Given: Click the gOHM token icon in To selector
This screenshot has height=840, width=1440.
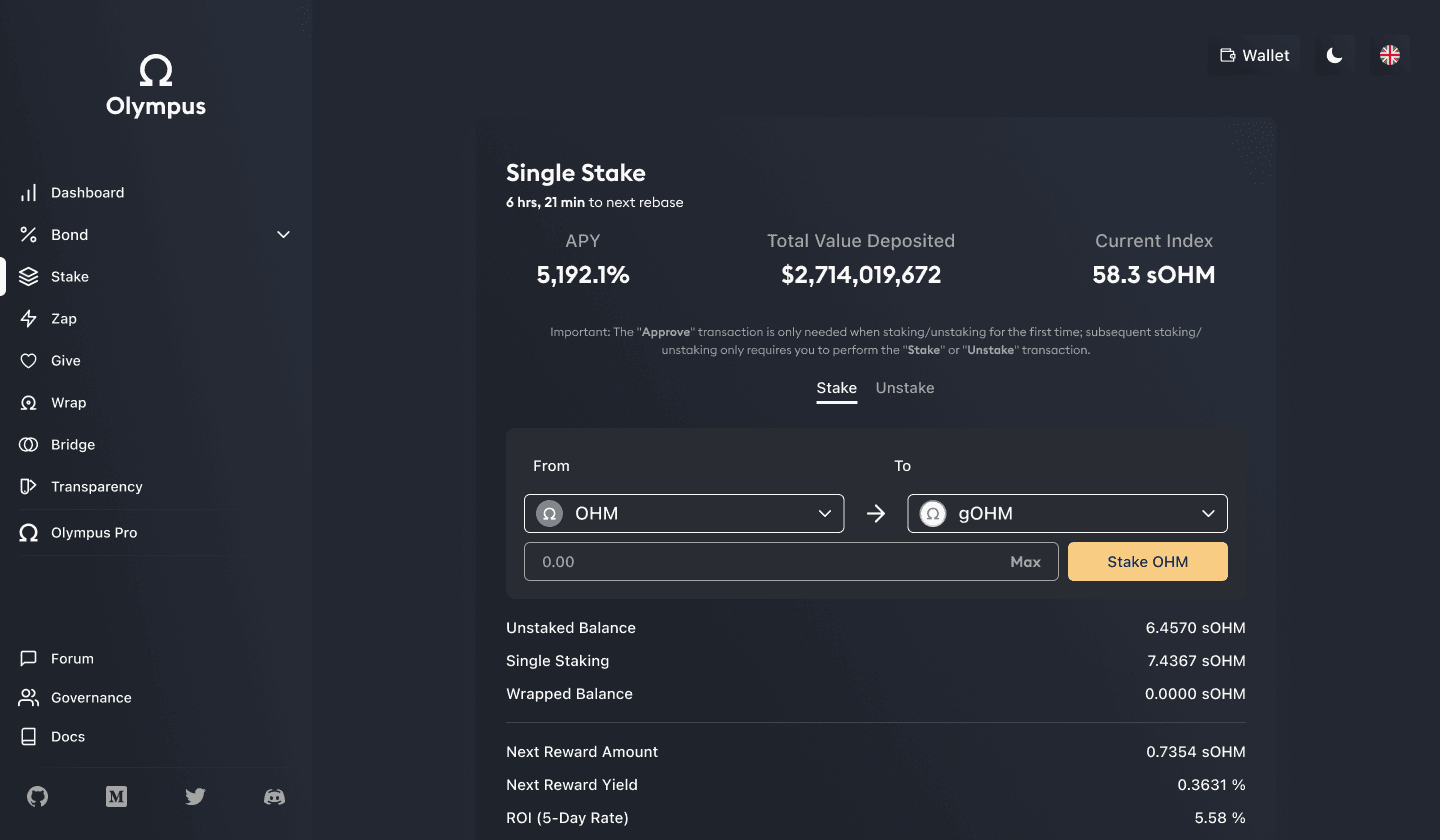Looking at the screenshot, I should 933,514.
